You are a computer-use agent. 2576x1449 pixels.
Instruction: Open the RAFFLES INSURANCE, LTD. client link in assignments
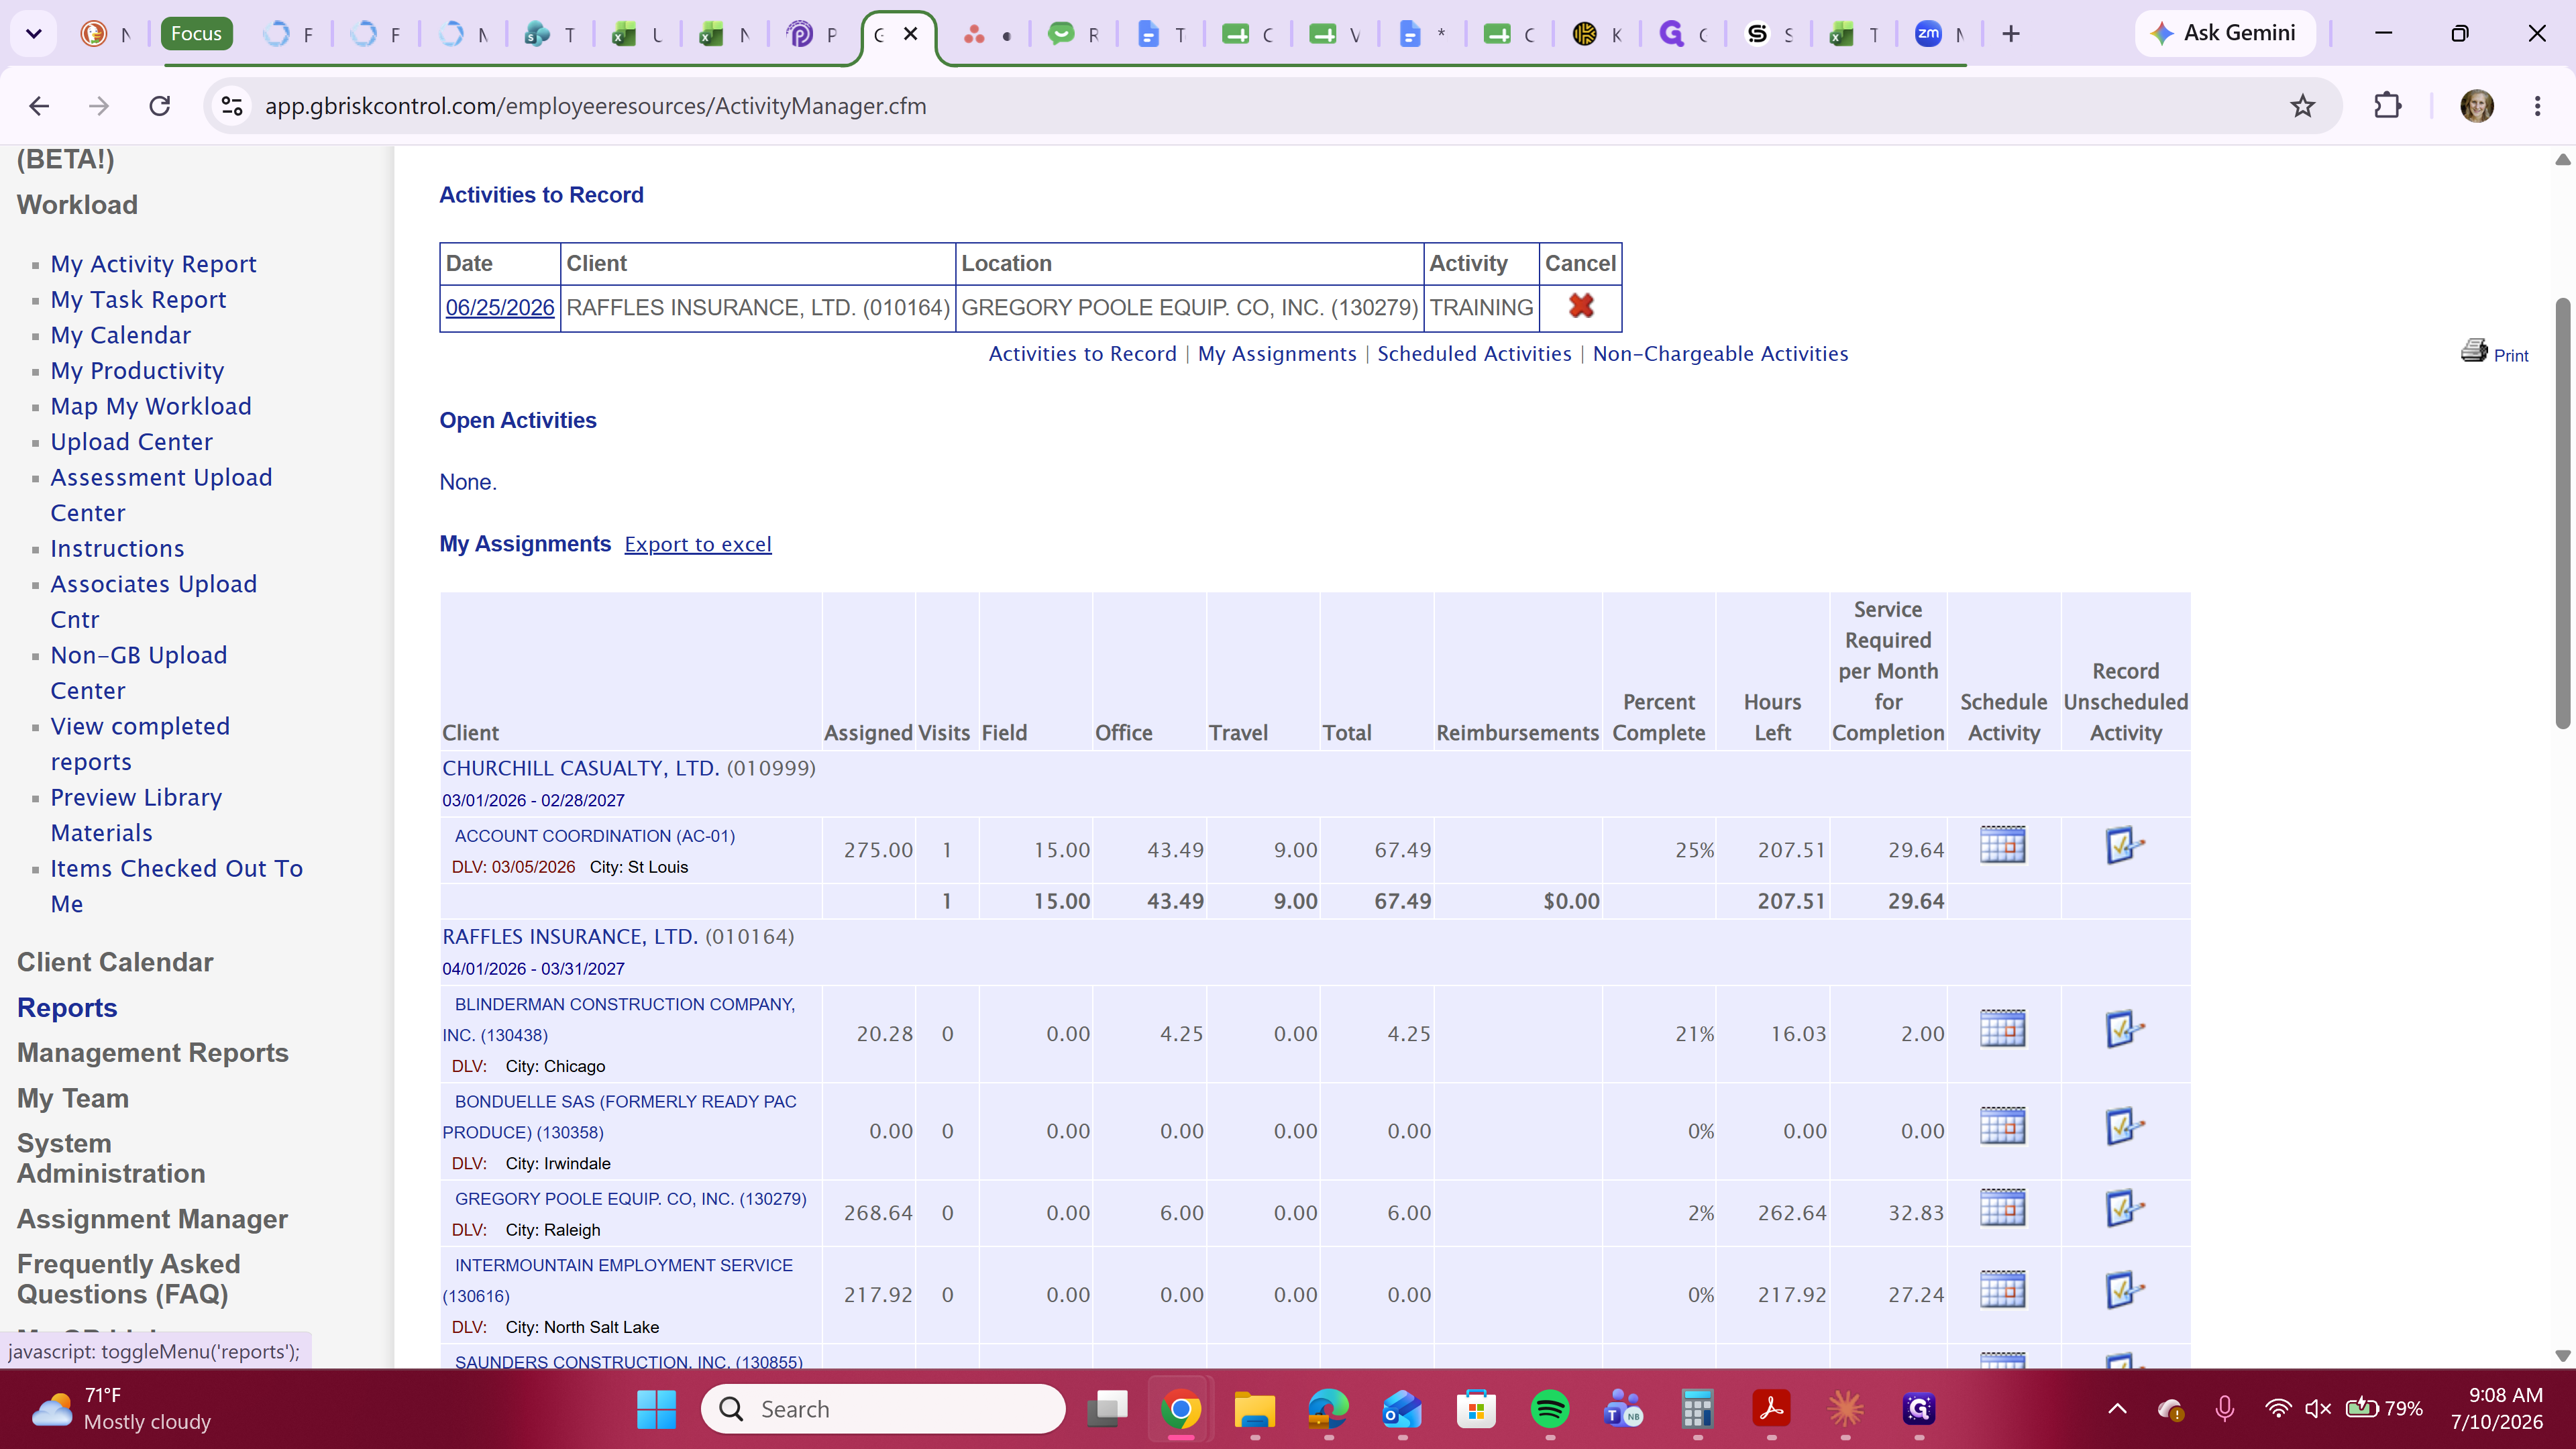[570, 937]
